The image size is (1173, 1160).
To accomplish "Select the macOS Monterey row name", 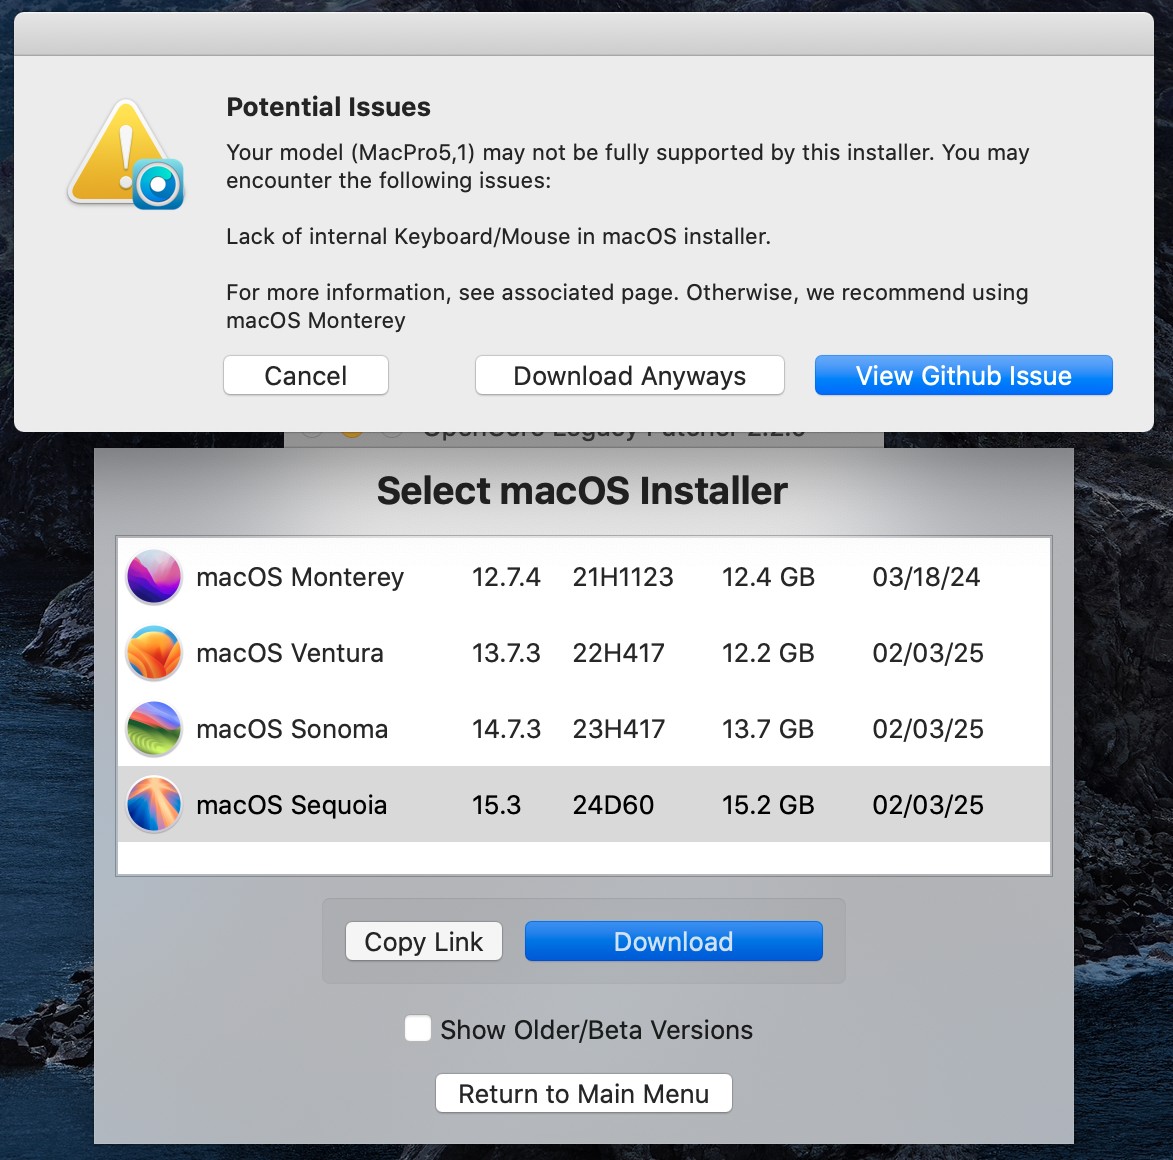I will tap(300, 577).
